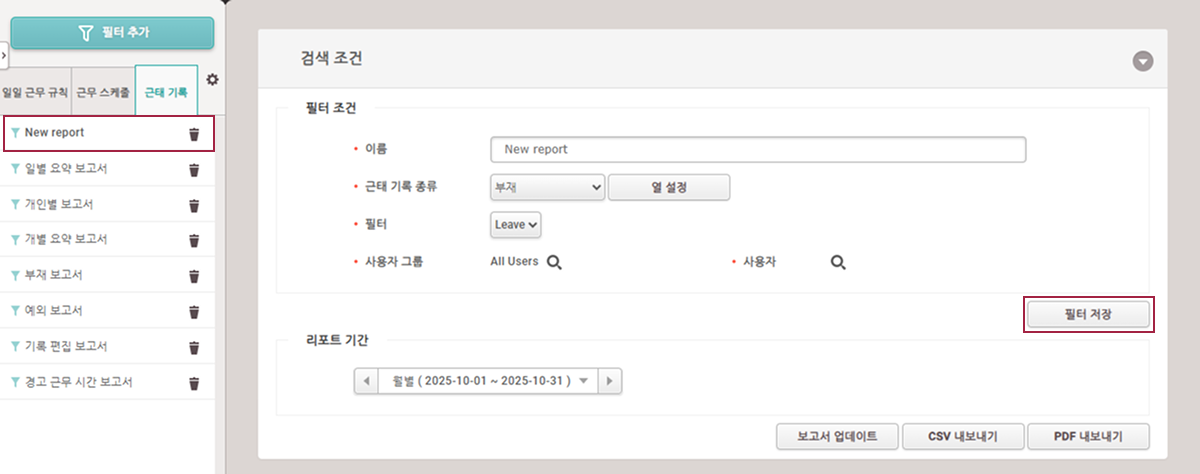The height and width of the screenshot is (474, 1200).
Task: Open the 근태 기록 종류 dropdown
Action: [547, 187]
